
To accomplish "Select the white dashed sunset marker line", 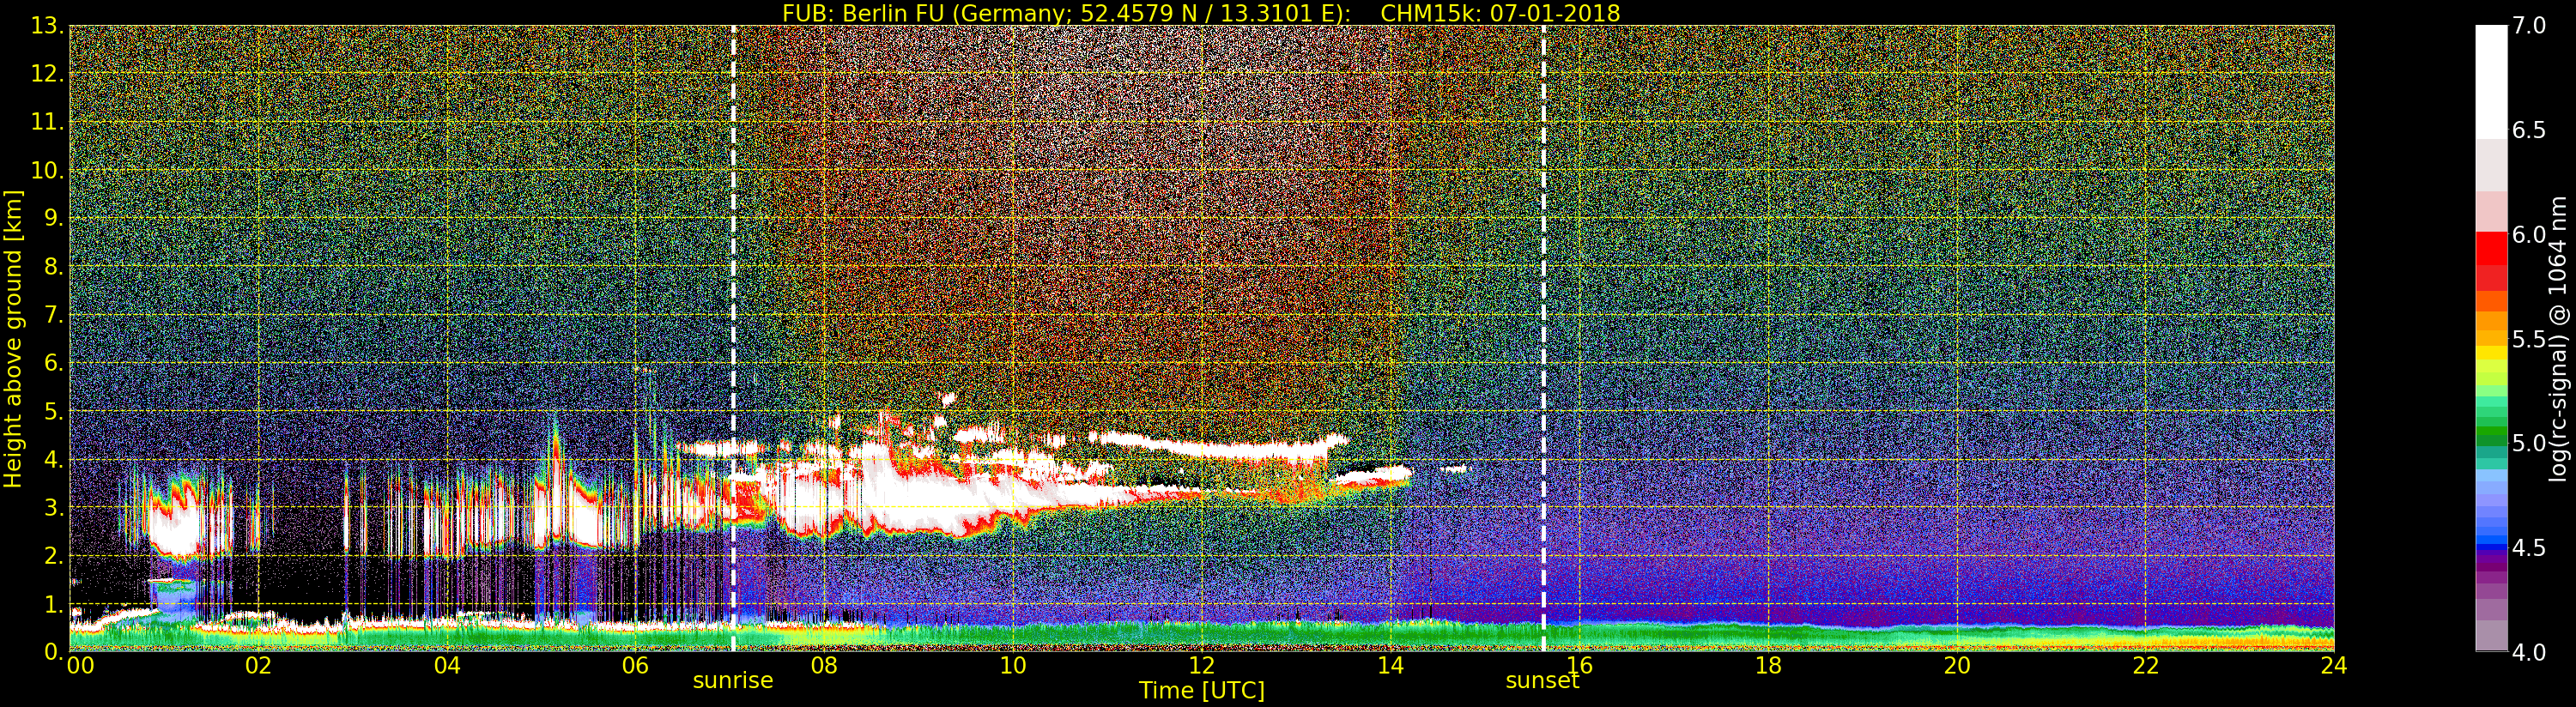I will point(1543,339).
